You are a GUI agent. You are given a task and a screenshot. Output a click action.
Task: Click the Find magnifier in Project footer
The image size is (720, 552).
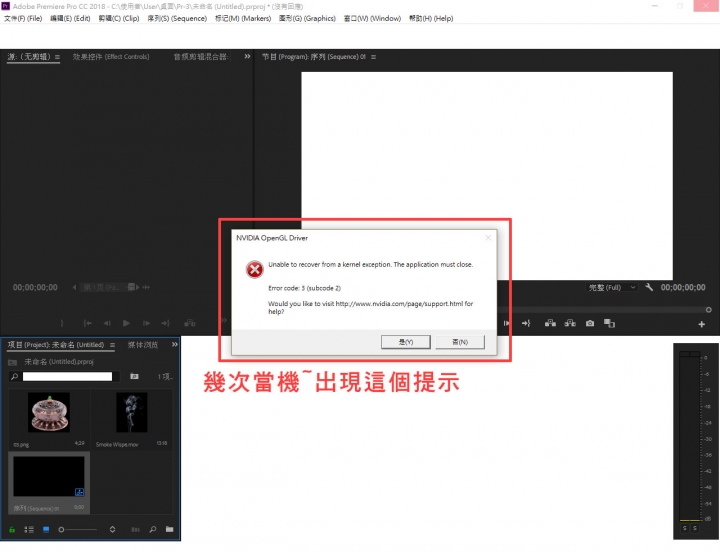tap(152, 530)
